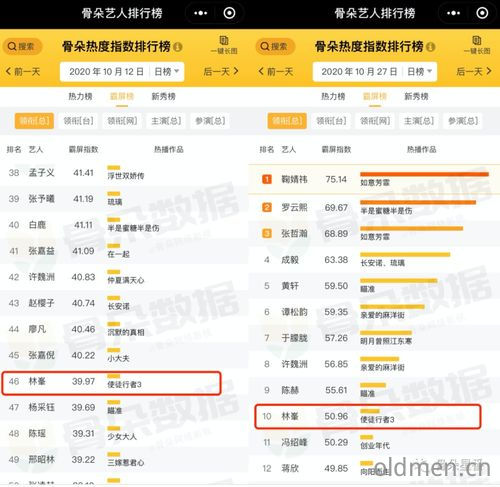The height and width of the screenshot is (487, 500).
Task: Click artist name 杨采钰 at rank 47
Action: (41, 407)
